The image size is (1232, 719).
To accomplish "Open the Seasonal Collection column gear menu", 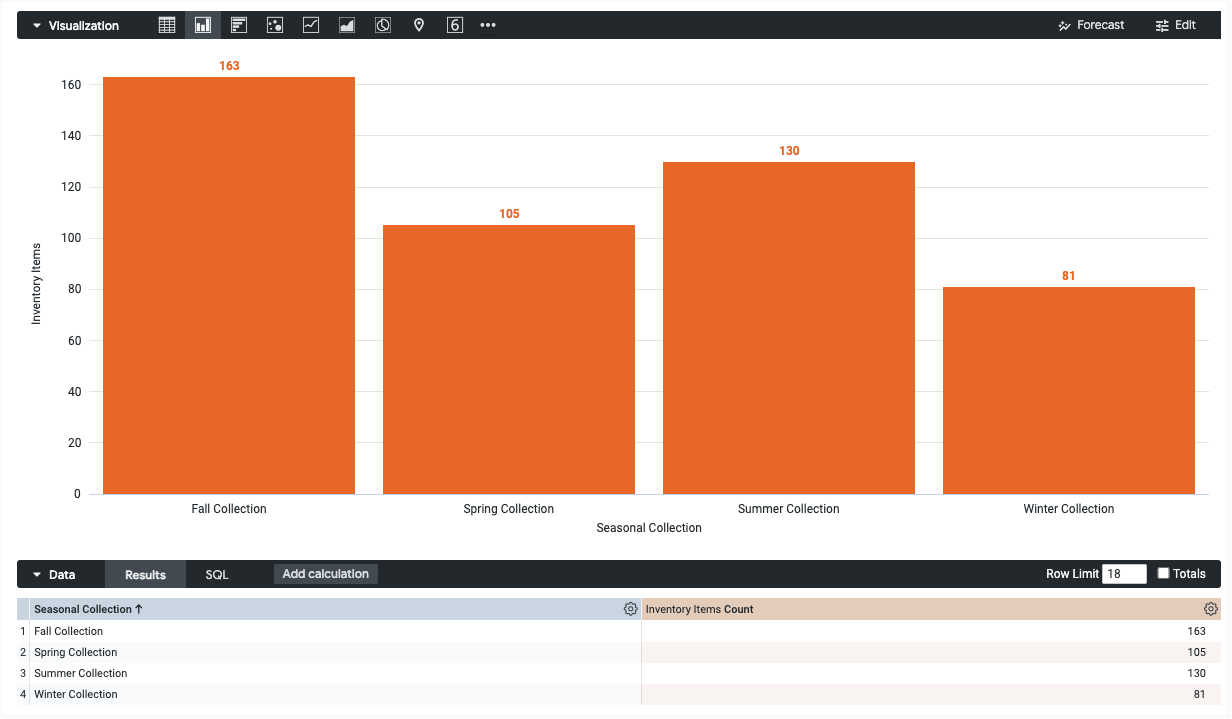I will (630, 608).
